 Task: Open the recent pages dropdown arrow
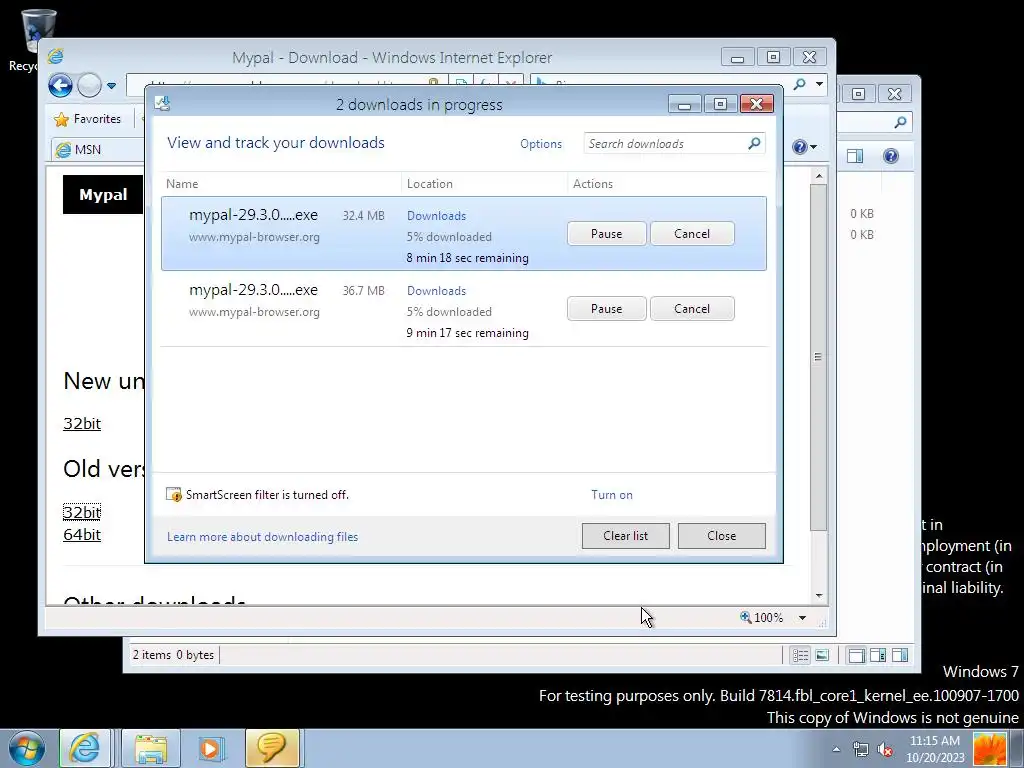point(112,86)
